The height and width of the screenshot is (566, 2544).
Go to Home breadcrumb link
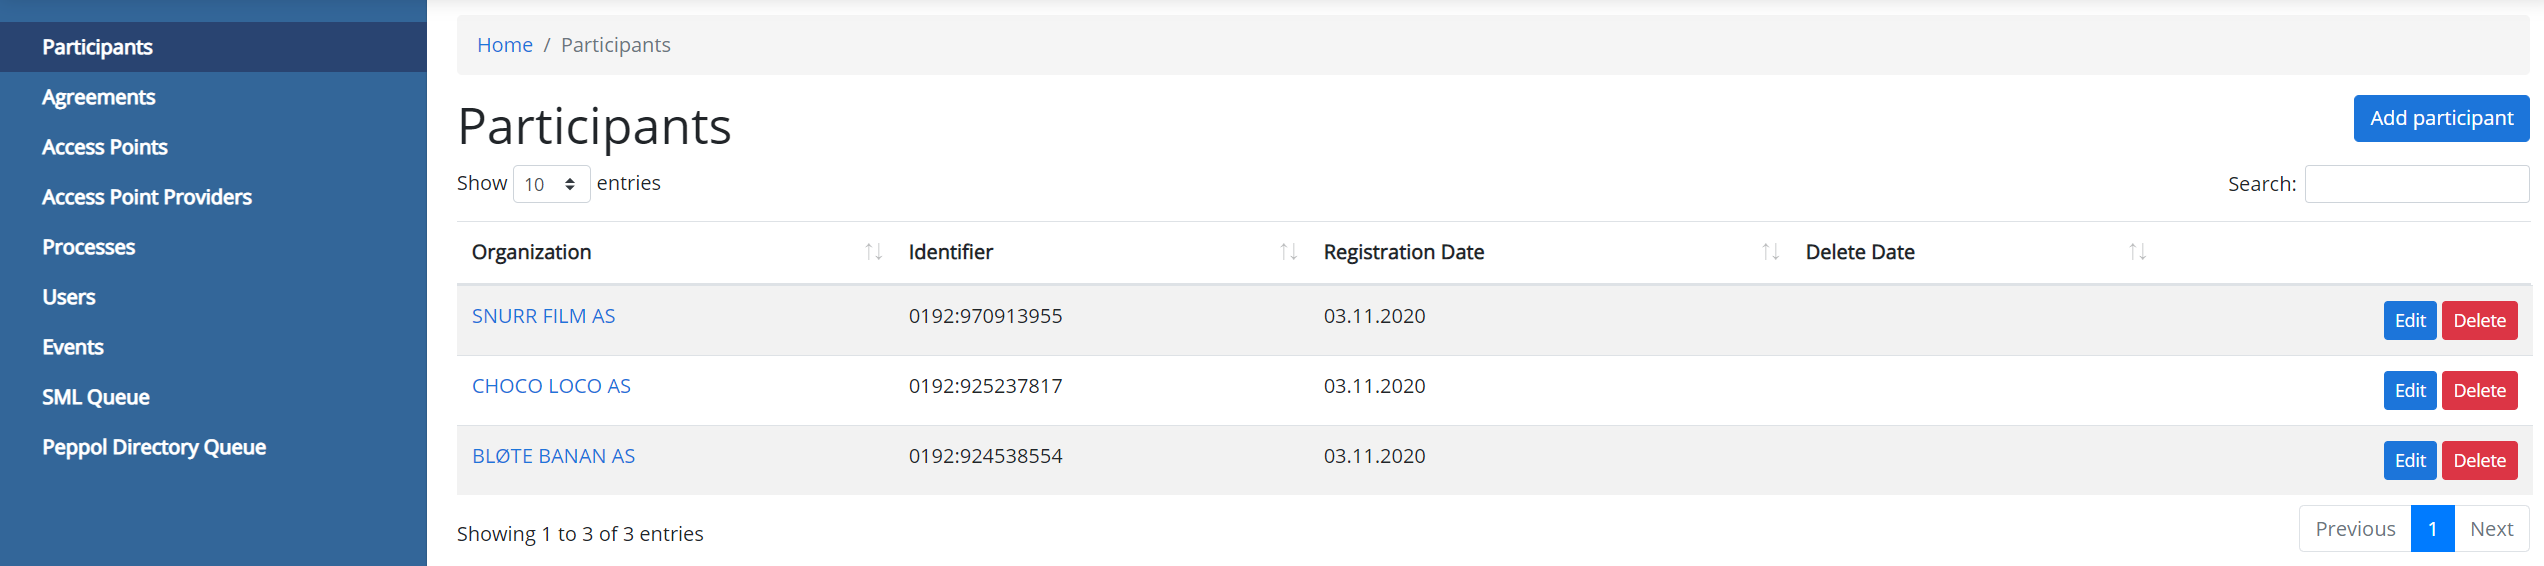pyautogui.click(x=504, y=45)
